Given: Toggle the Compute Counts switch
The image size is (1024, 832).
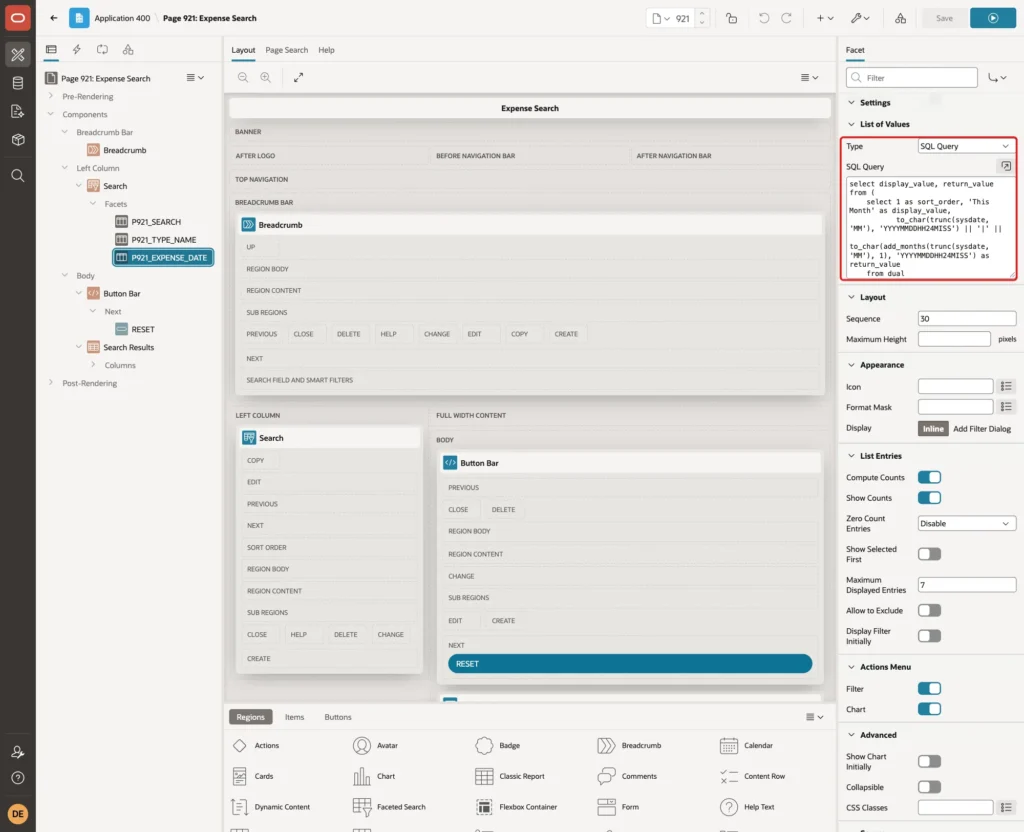Looking at the screenshot, I should coord(929,477).
